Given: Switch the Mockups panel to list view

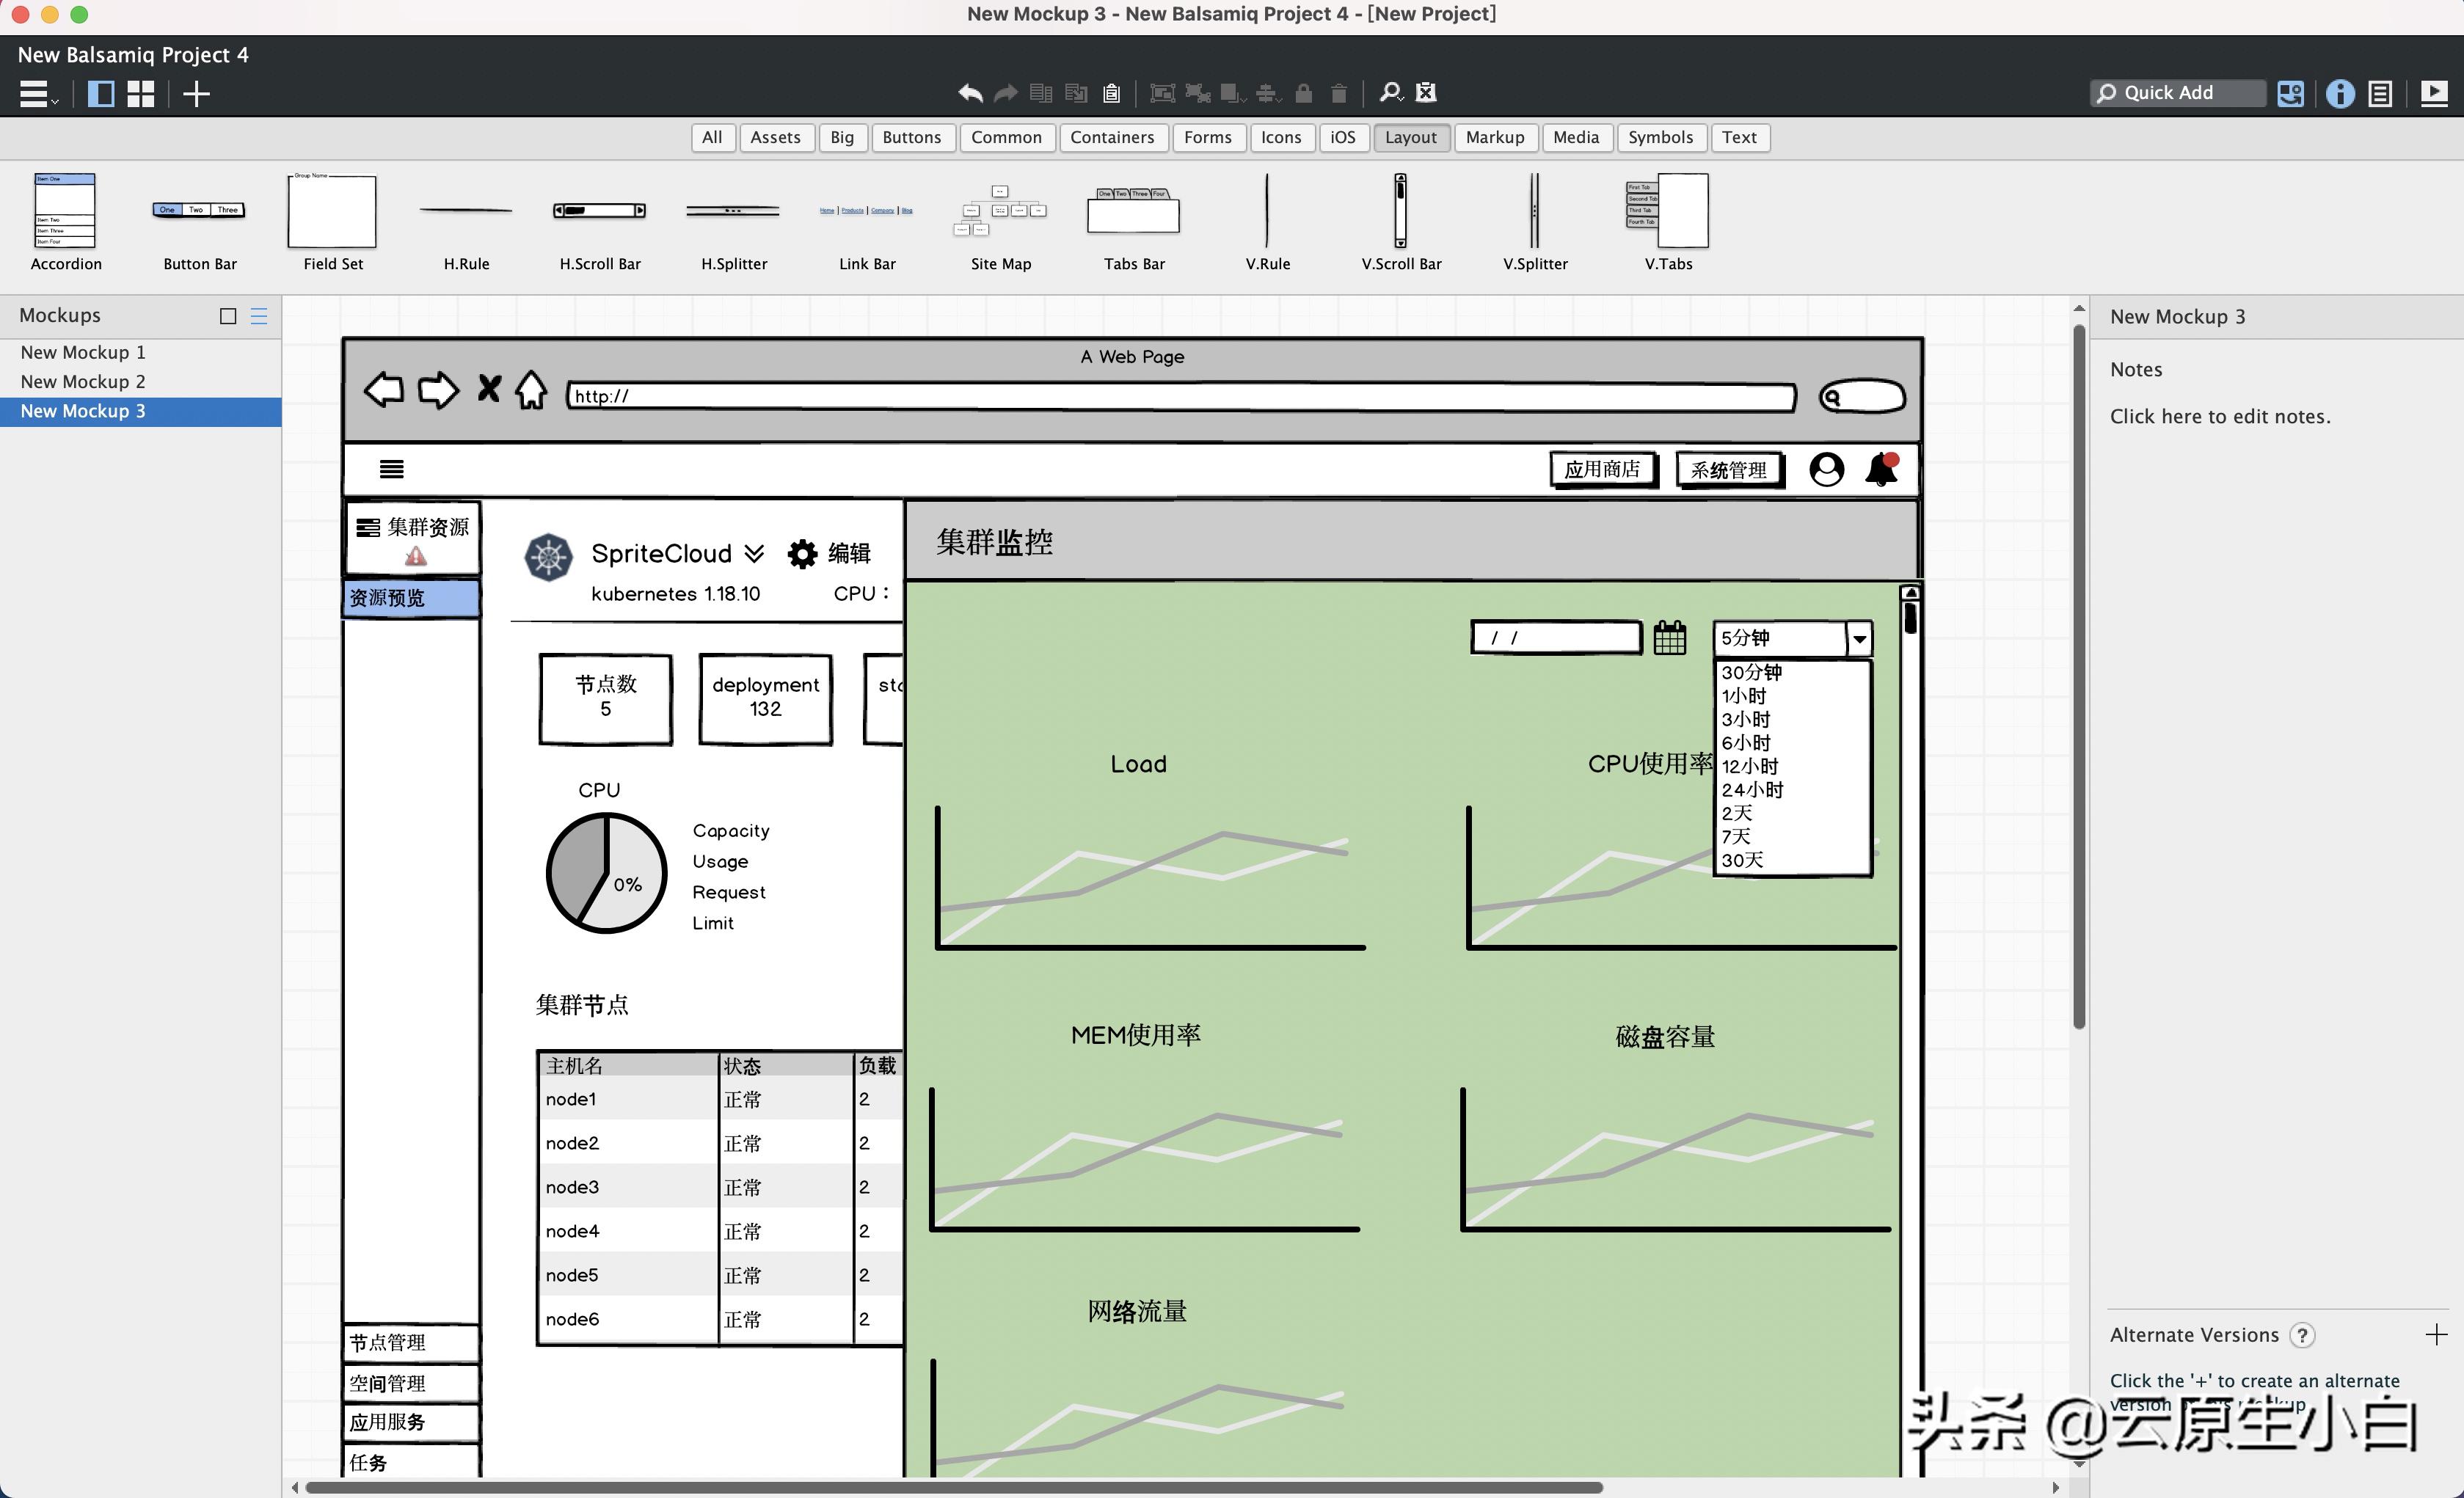Looking at the screenshot, I should tap(258, 316).
